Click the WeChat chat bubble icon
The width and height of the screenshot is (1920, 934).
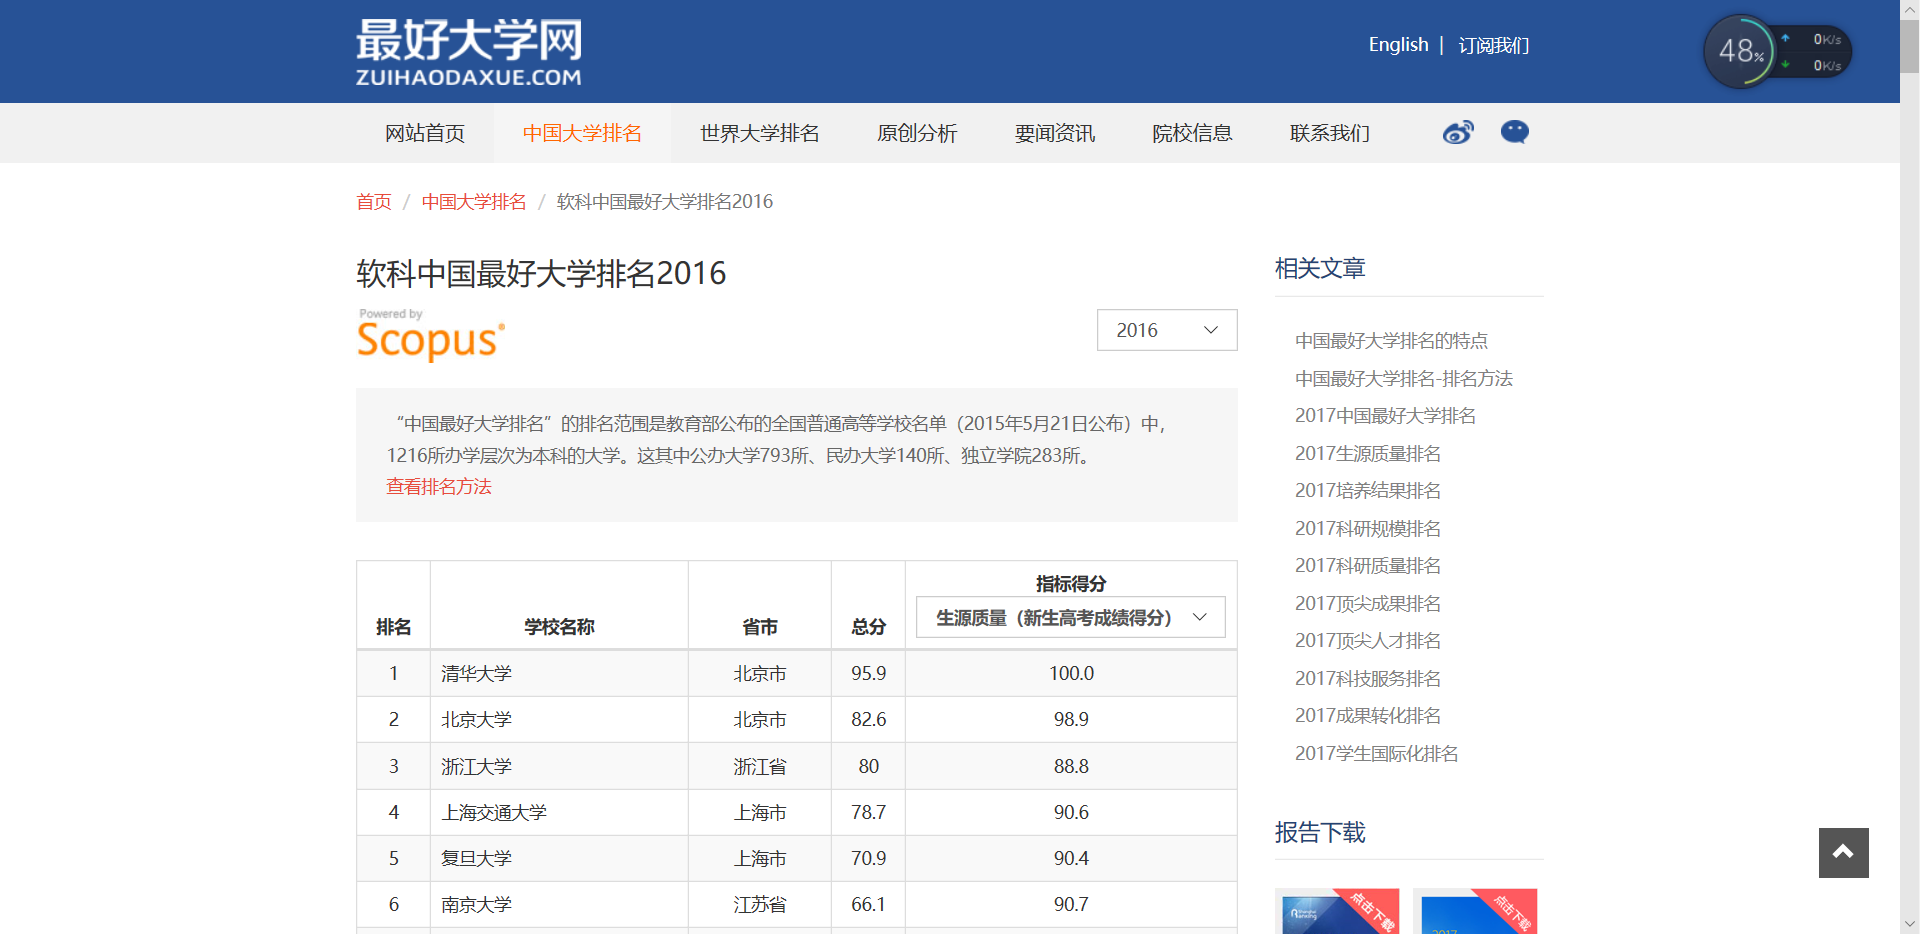[1514, 132]
